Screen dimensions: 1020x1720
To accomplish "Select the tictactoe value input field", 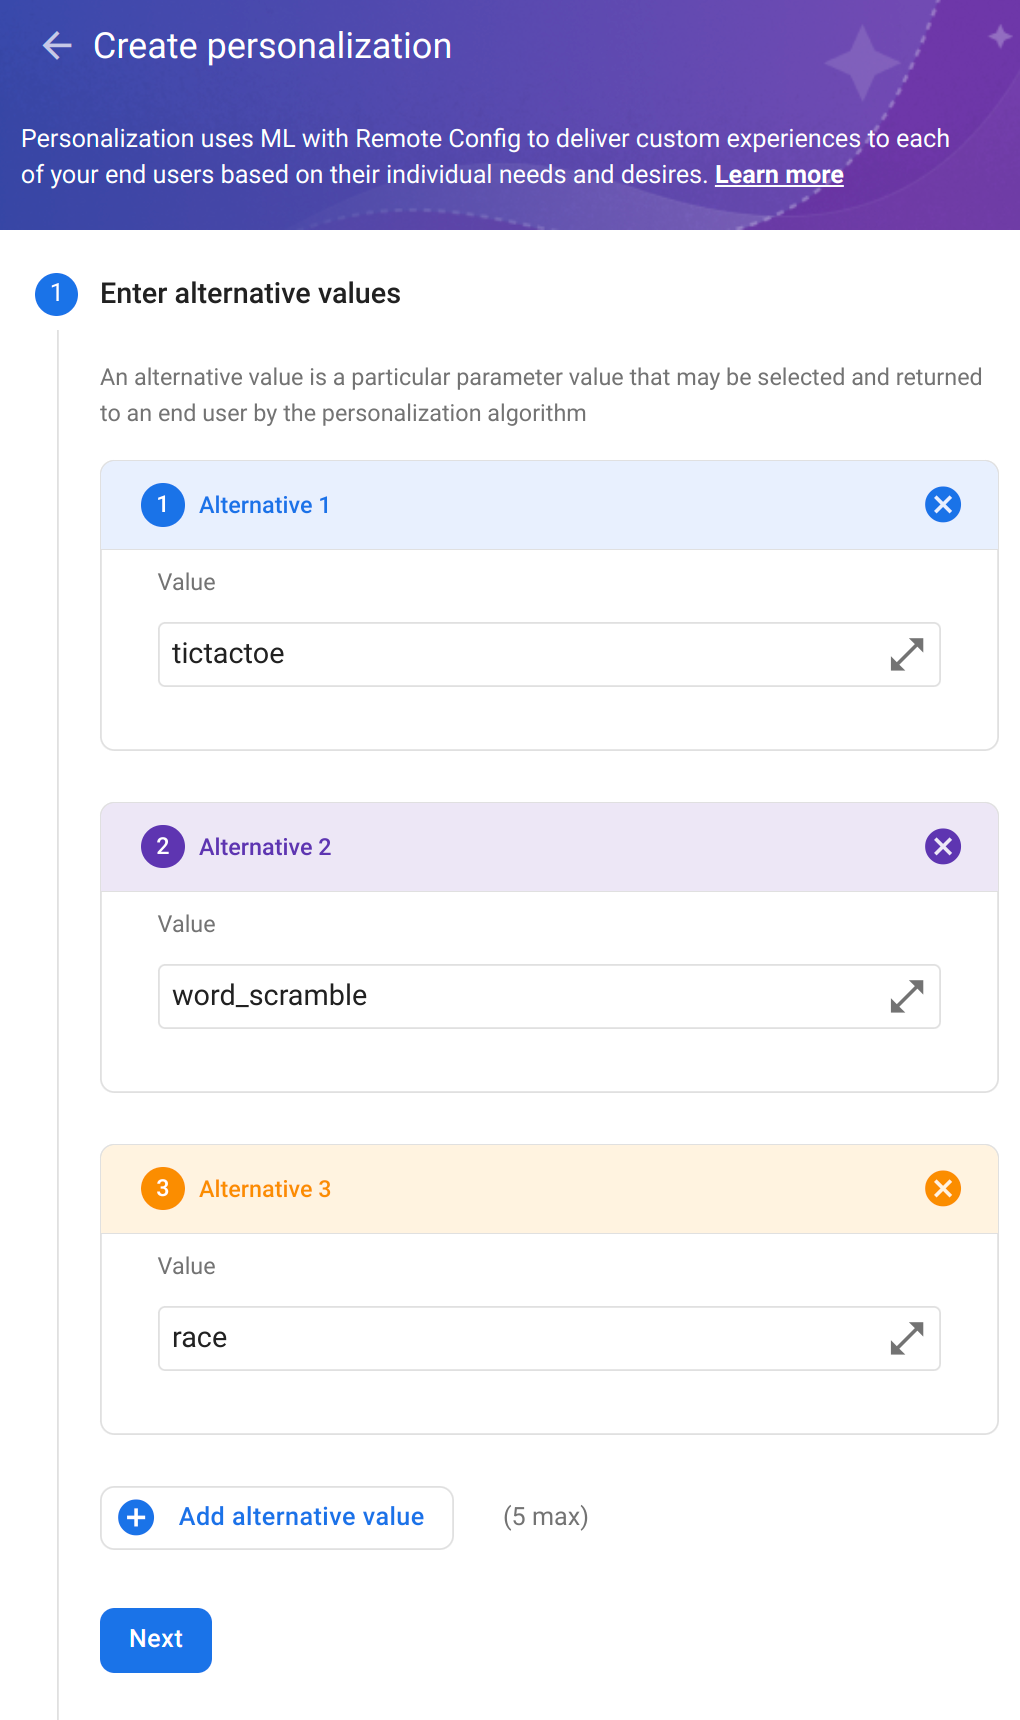I will (x=500, y=654).
